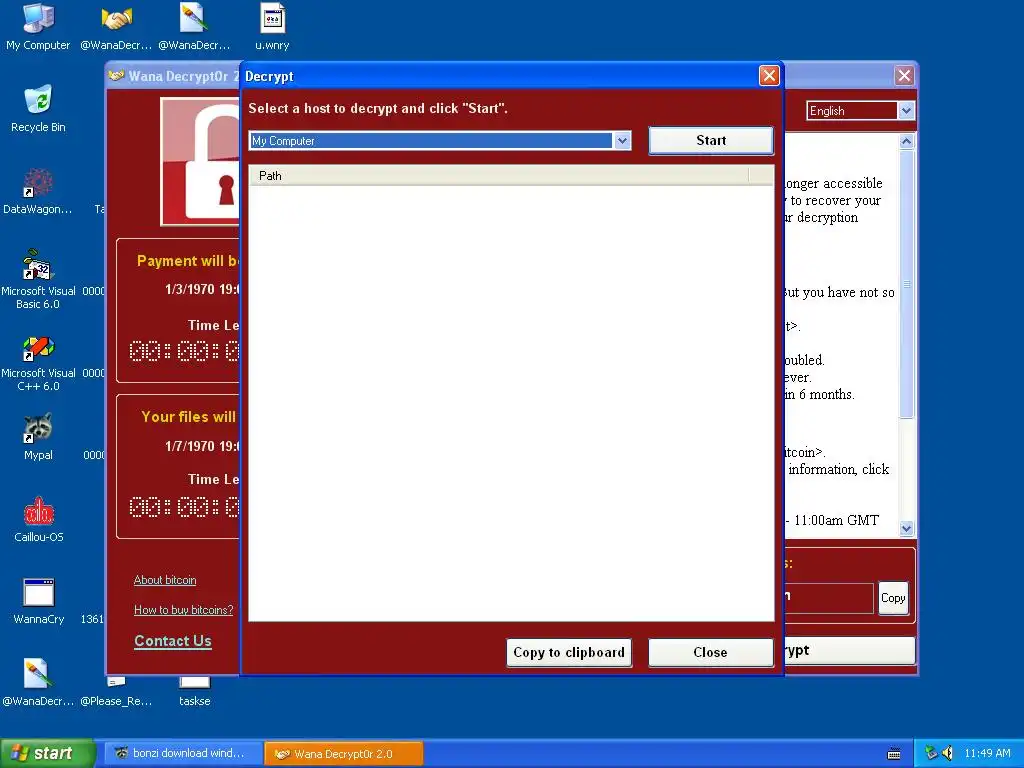Image resolution: width=1024 pixels, height=768 pixels.
Task: Click the keyboard icon on taskbar
Action: [894, 754]
